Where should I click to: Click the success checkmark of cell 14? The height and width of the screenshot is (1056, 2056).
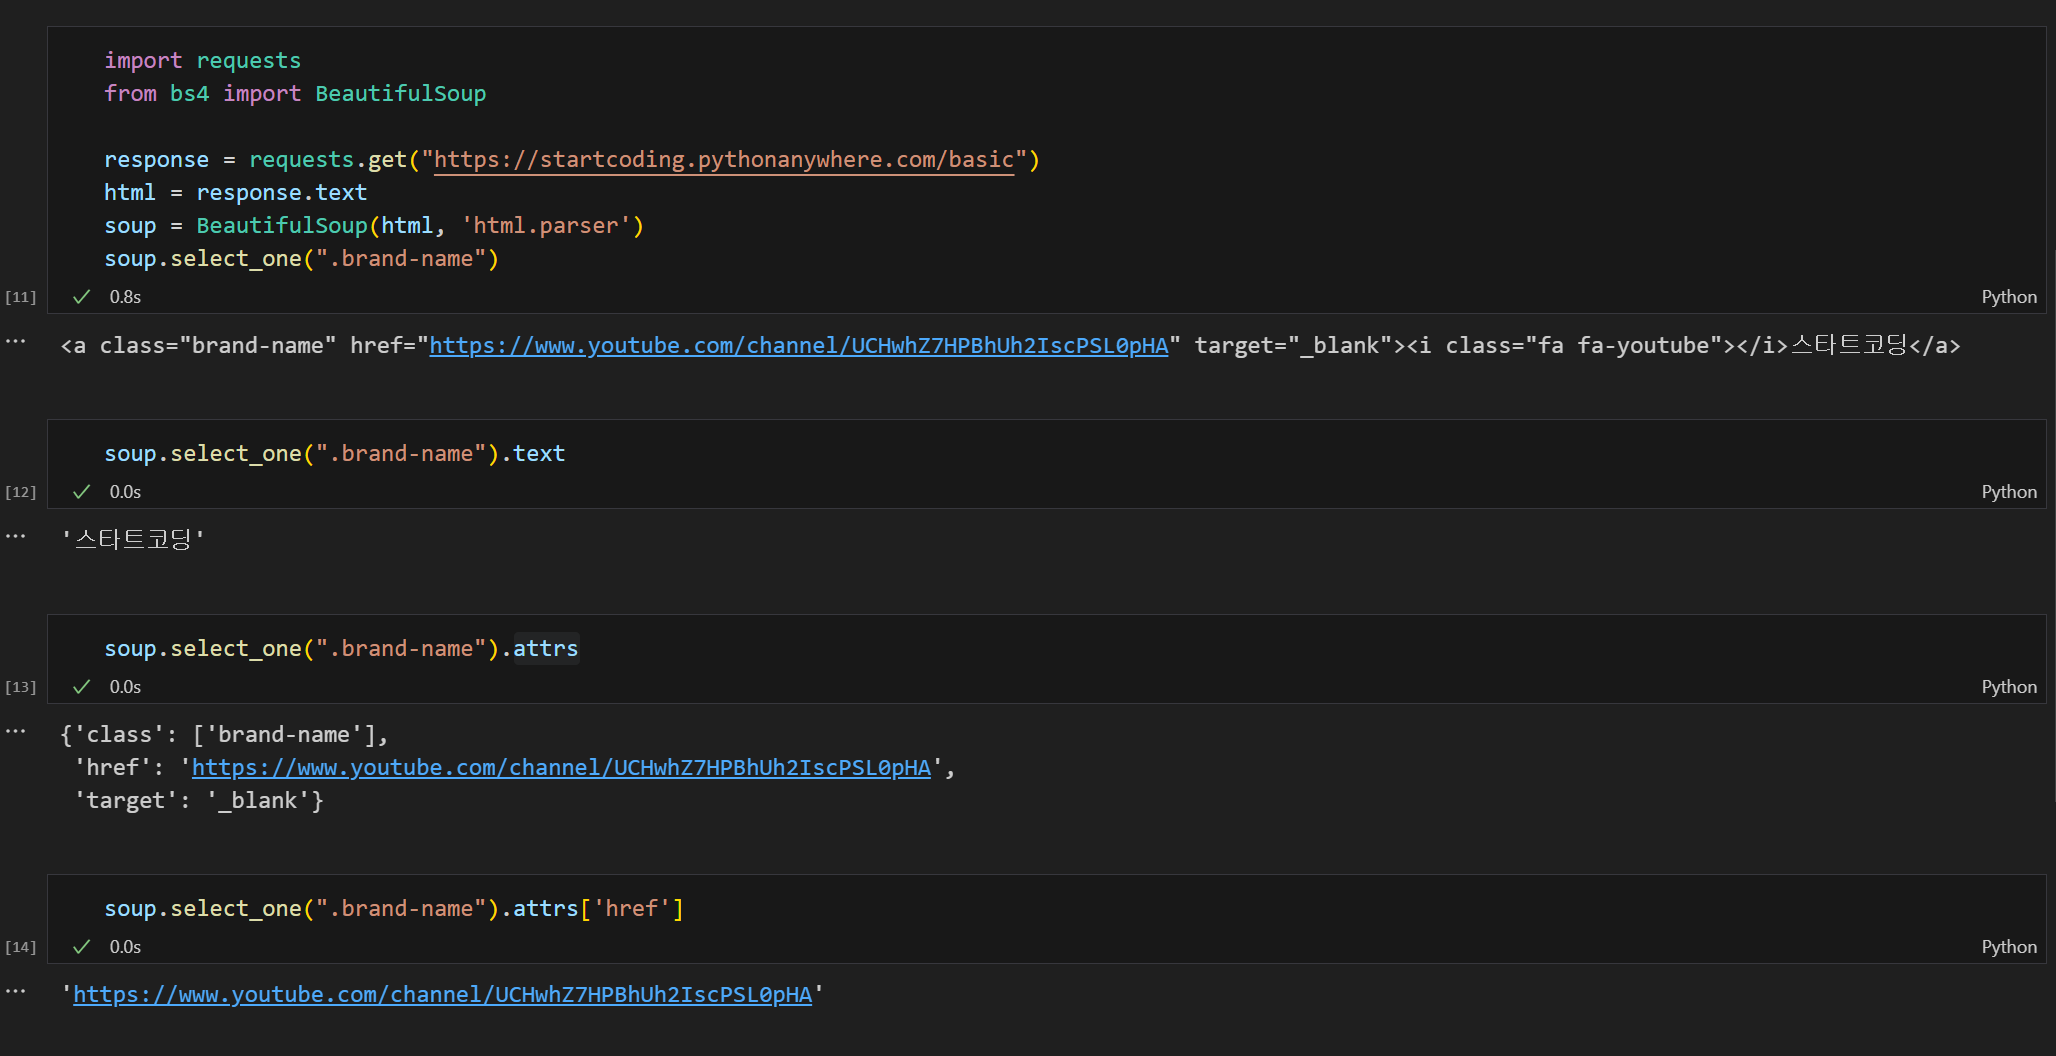coord(82,947)
